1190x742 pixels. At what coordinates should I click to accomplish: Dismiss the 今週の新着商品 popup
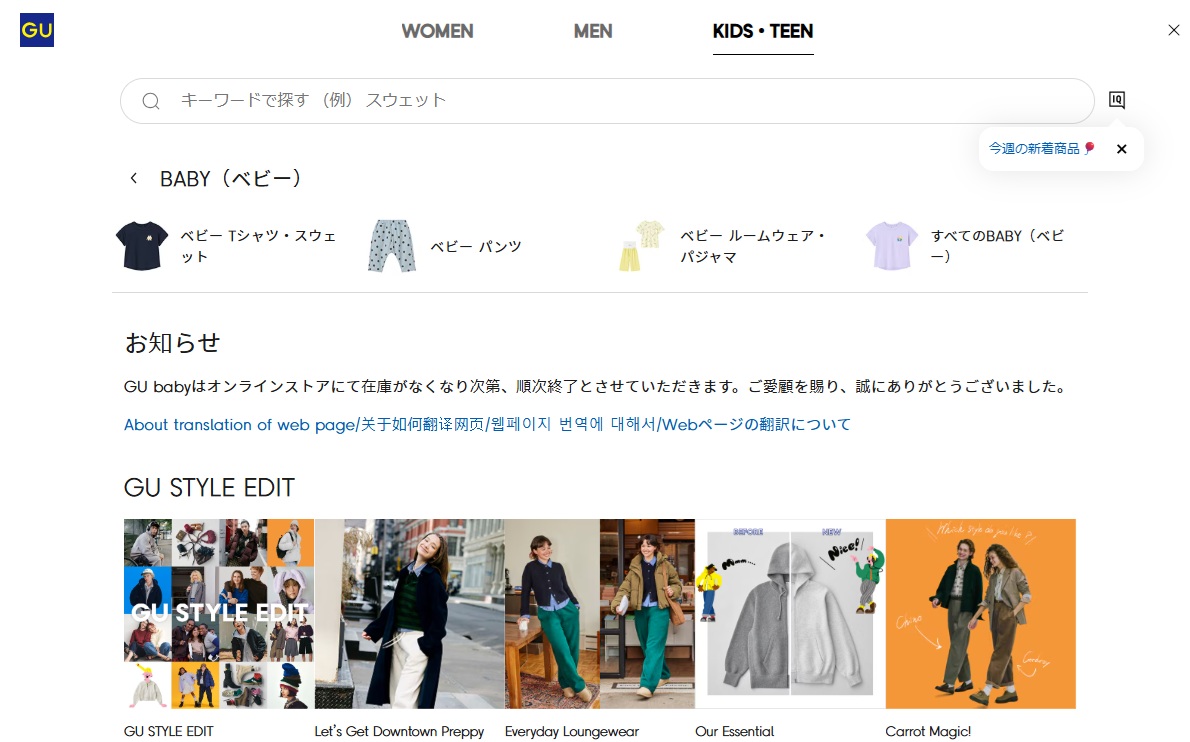point(1122,149)
